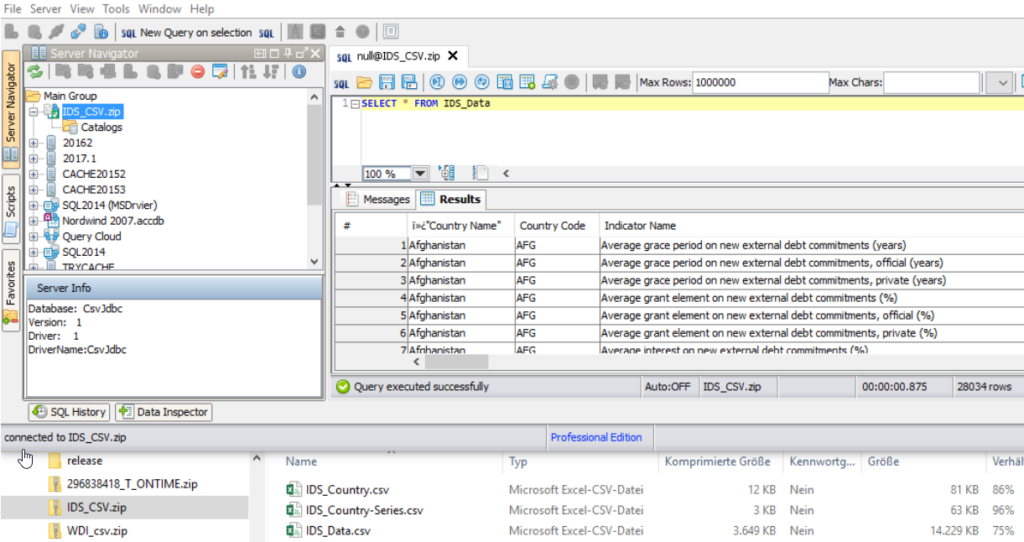
Task: Expand the Query Cloud node
Action: pos(33,237)
